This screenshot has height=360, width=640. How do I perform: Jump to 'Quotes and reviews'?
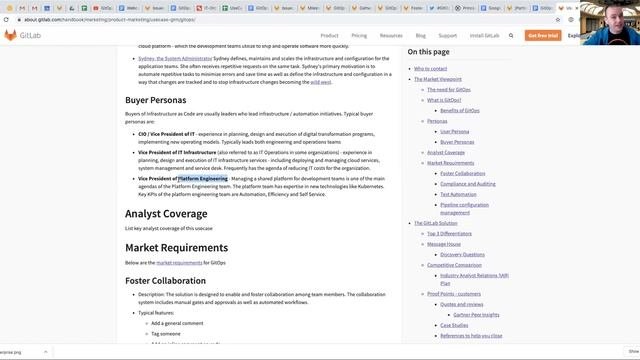click(461, 304)
